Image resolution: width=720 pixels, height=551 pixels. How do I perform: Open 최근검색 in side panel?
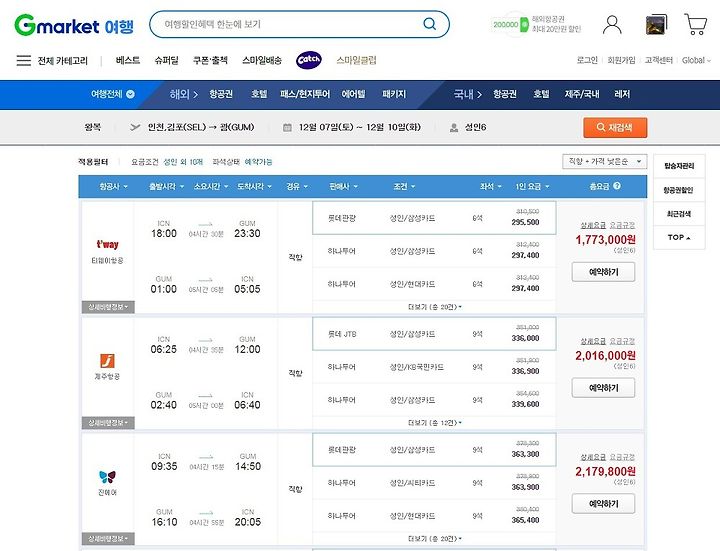679,214
